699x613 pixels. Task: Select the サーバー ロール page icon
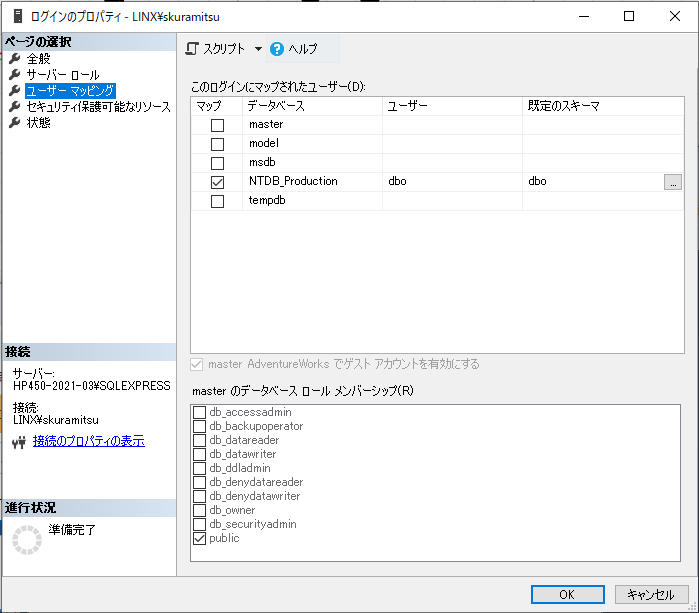point(15,75)
